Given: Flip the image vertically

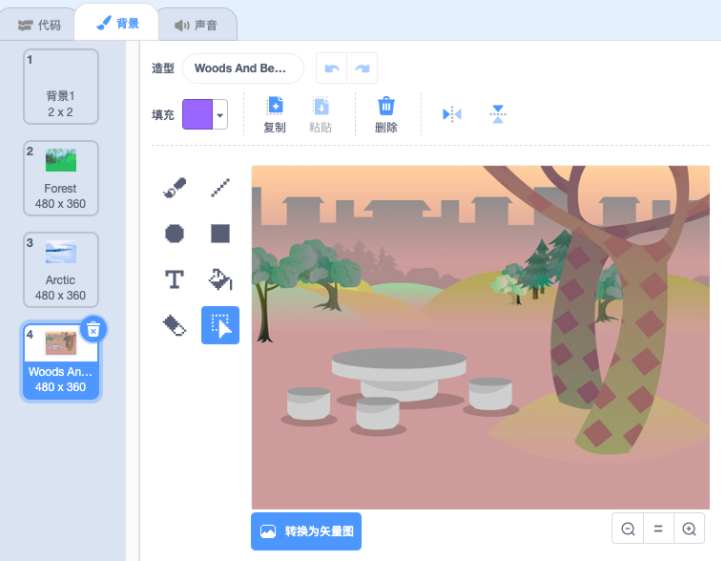Looking at the screenshot, I should (x=498, y=114).
